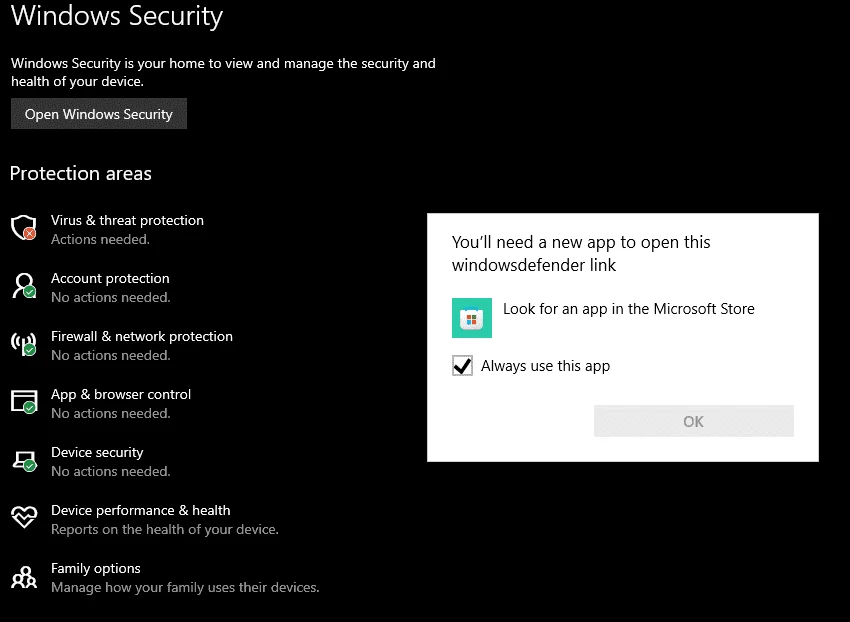Click the Open Windows Security button
850x622 pixels.
(99, 114)
